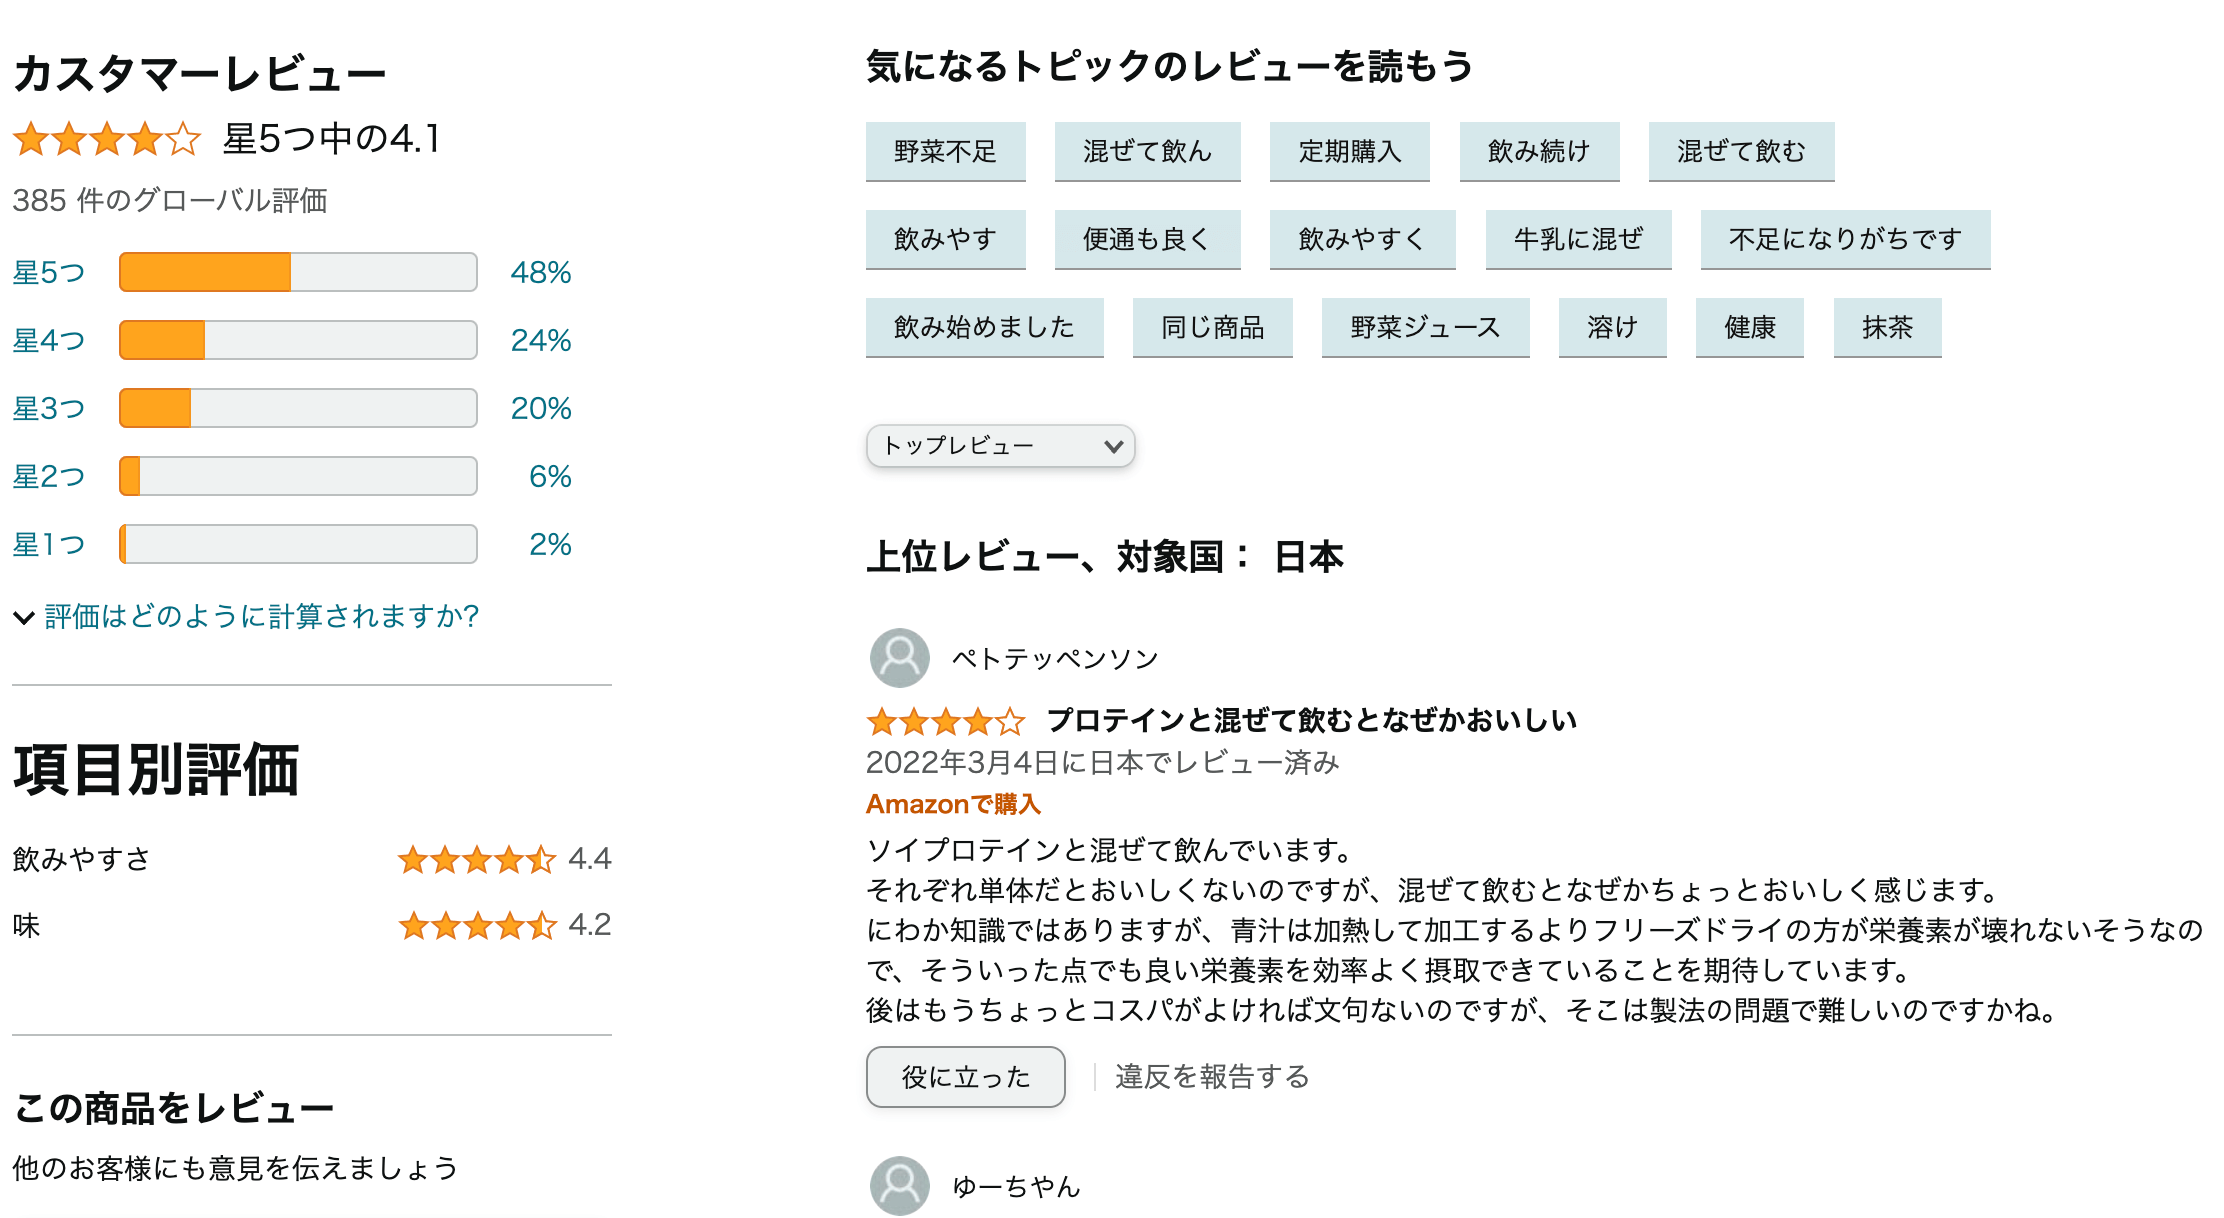Pick the 抹茶 topic tag
The image size is (2224, 1218).
click(x=1886, y=327)
